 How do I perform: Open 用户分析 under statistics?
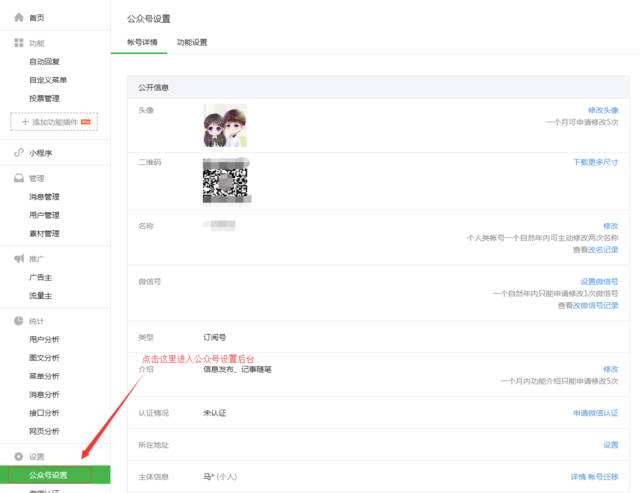click(44, 340)
